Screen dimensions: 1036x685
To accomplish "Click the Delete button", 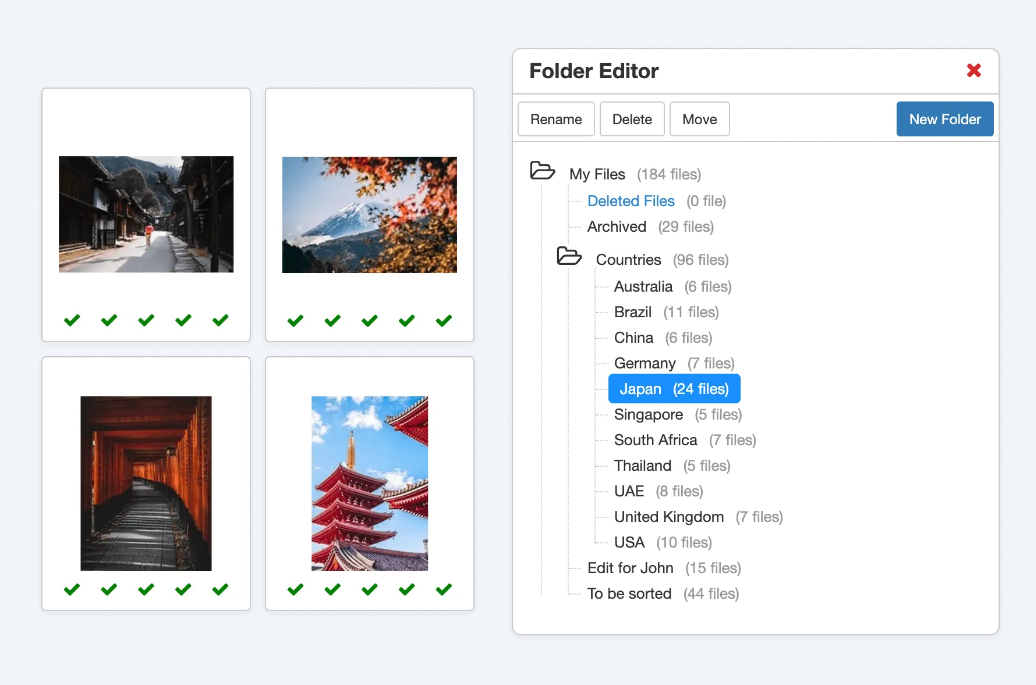I will click(632, 120).
